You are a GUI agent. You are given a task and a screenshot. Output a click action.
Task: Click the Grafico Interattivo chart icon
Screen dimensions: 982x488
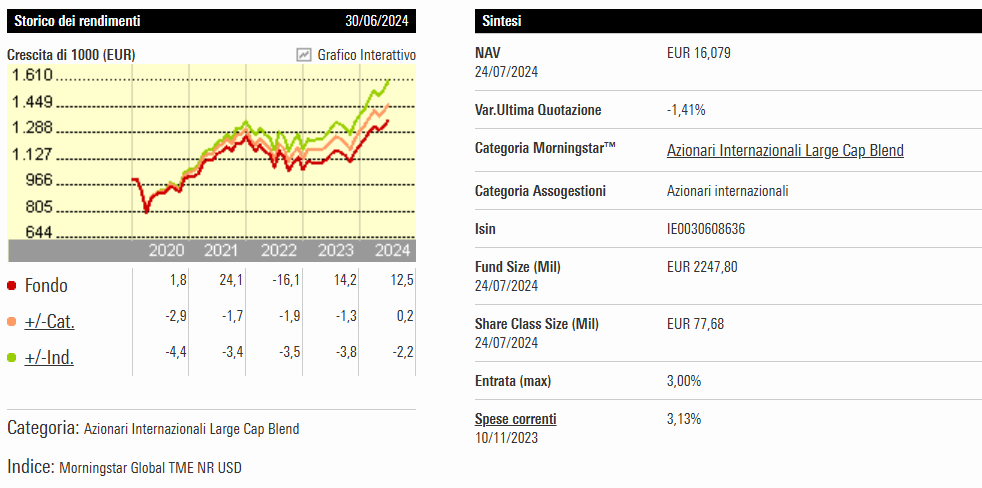click(304, 55)
